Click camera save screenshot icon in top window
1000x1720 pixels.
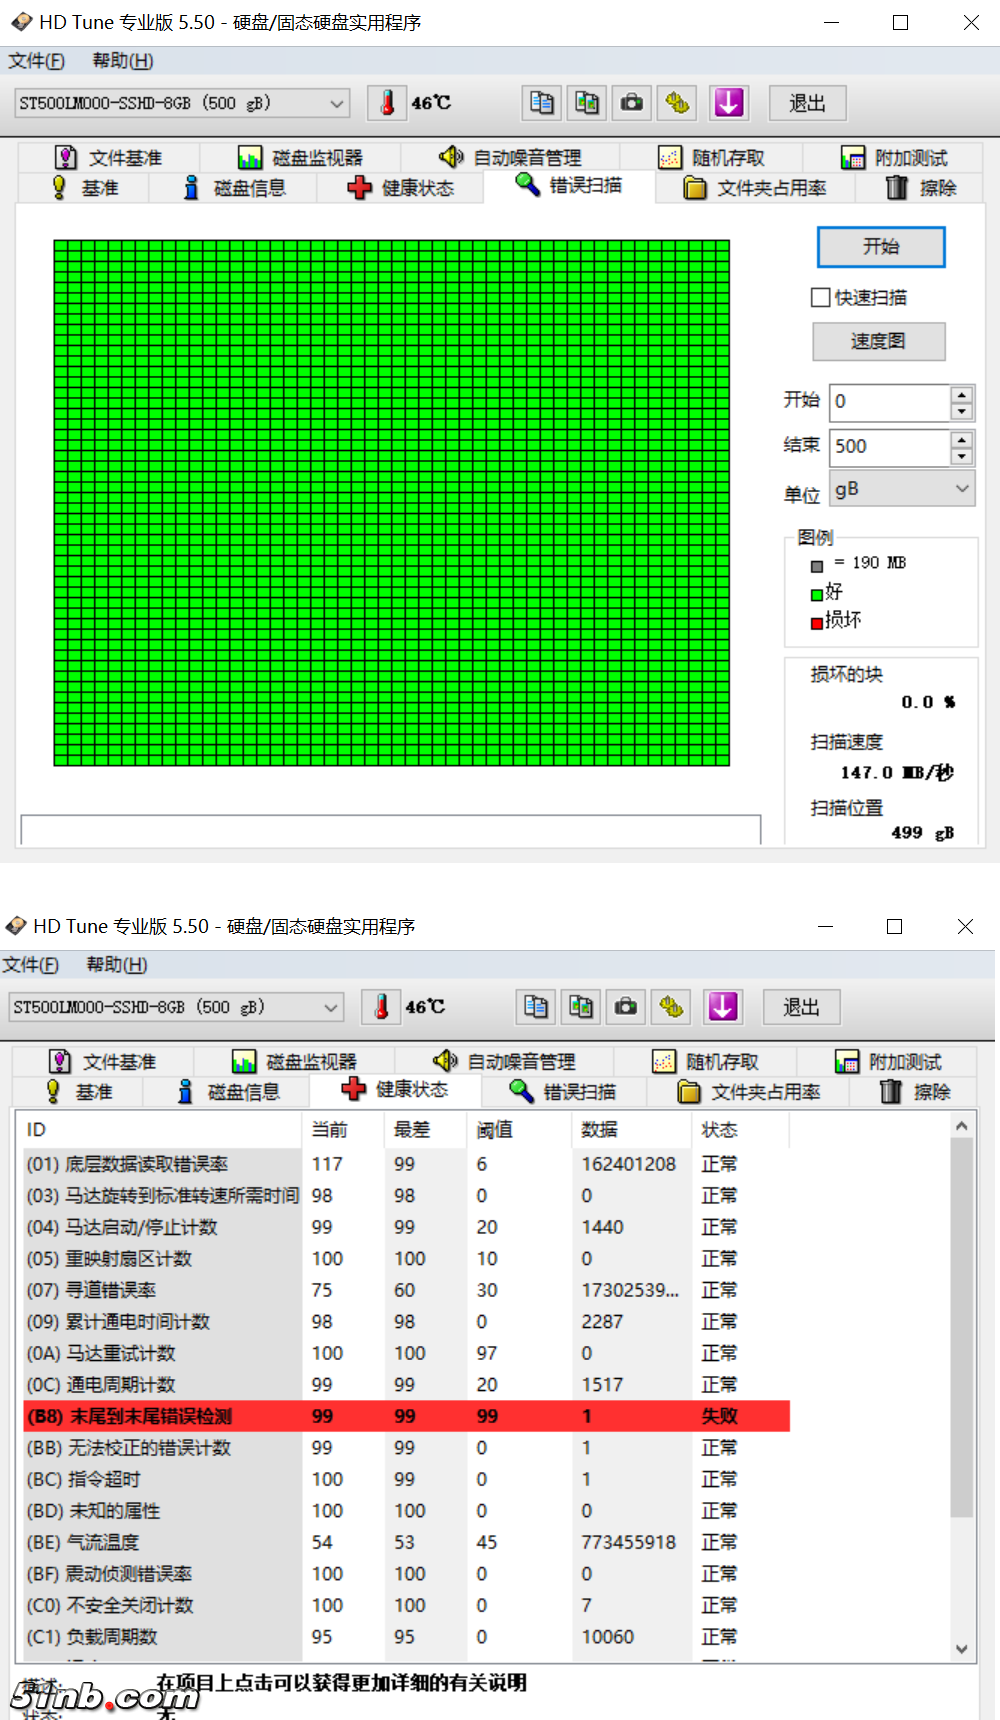[632, 103]
